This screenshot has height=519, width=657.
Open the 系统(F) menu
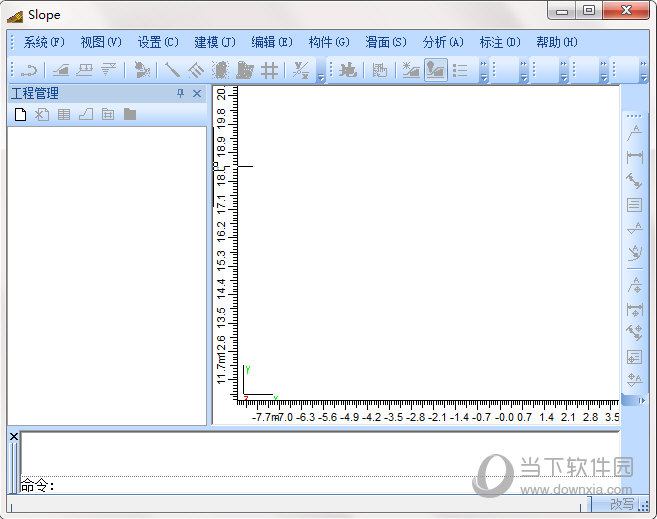(x=44, y=42)
